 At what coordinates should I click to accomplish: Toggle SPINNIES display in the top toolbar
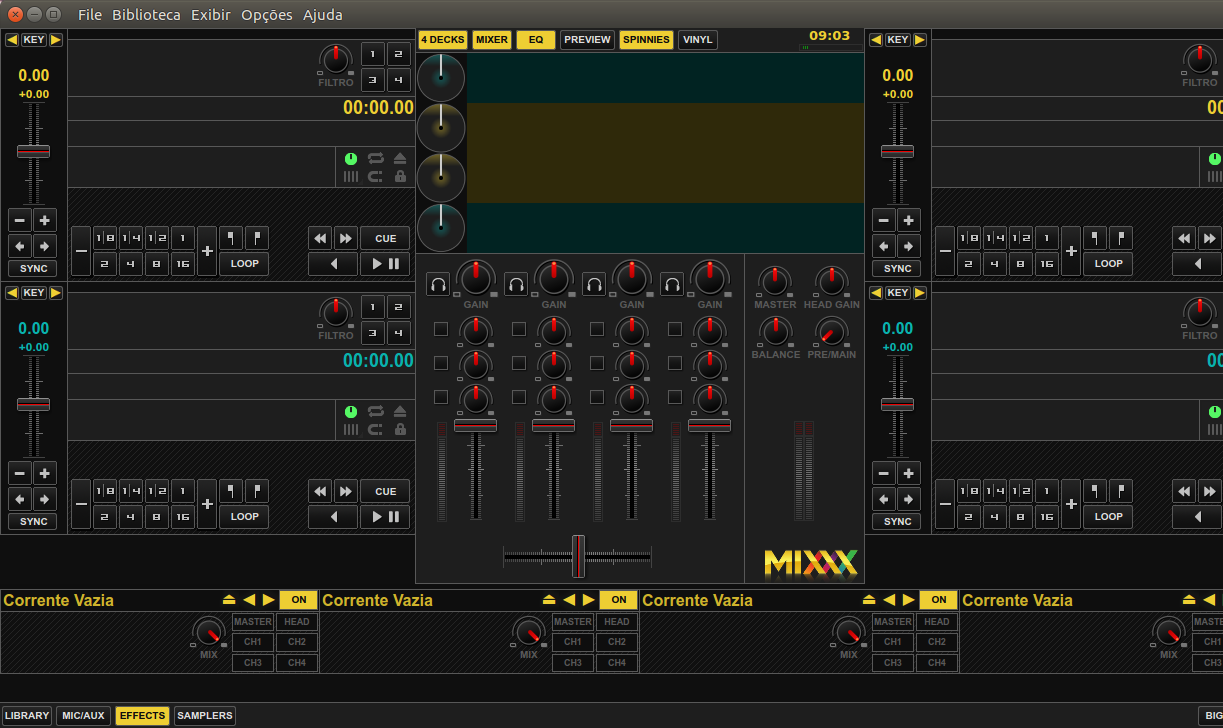point(646,39)
